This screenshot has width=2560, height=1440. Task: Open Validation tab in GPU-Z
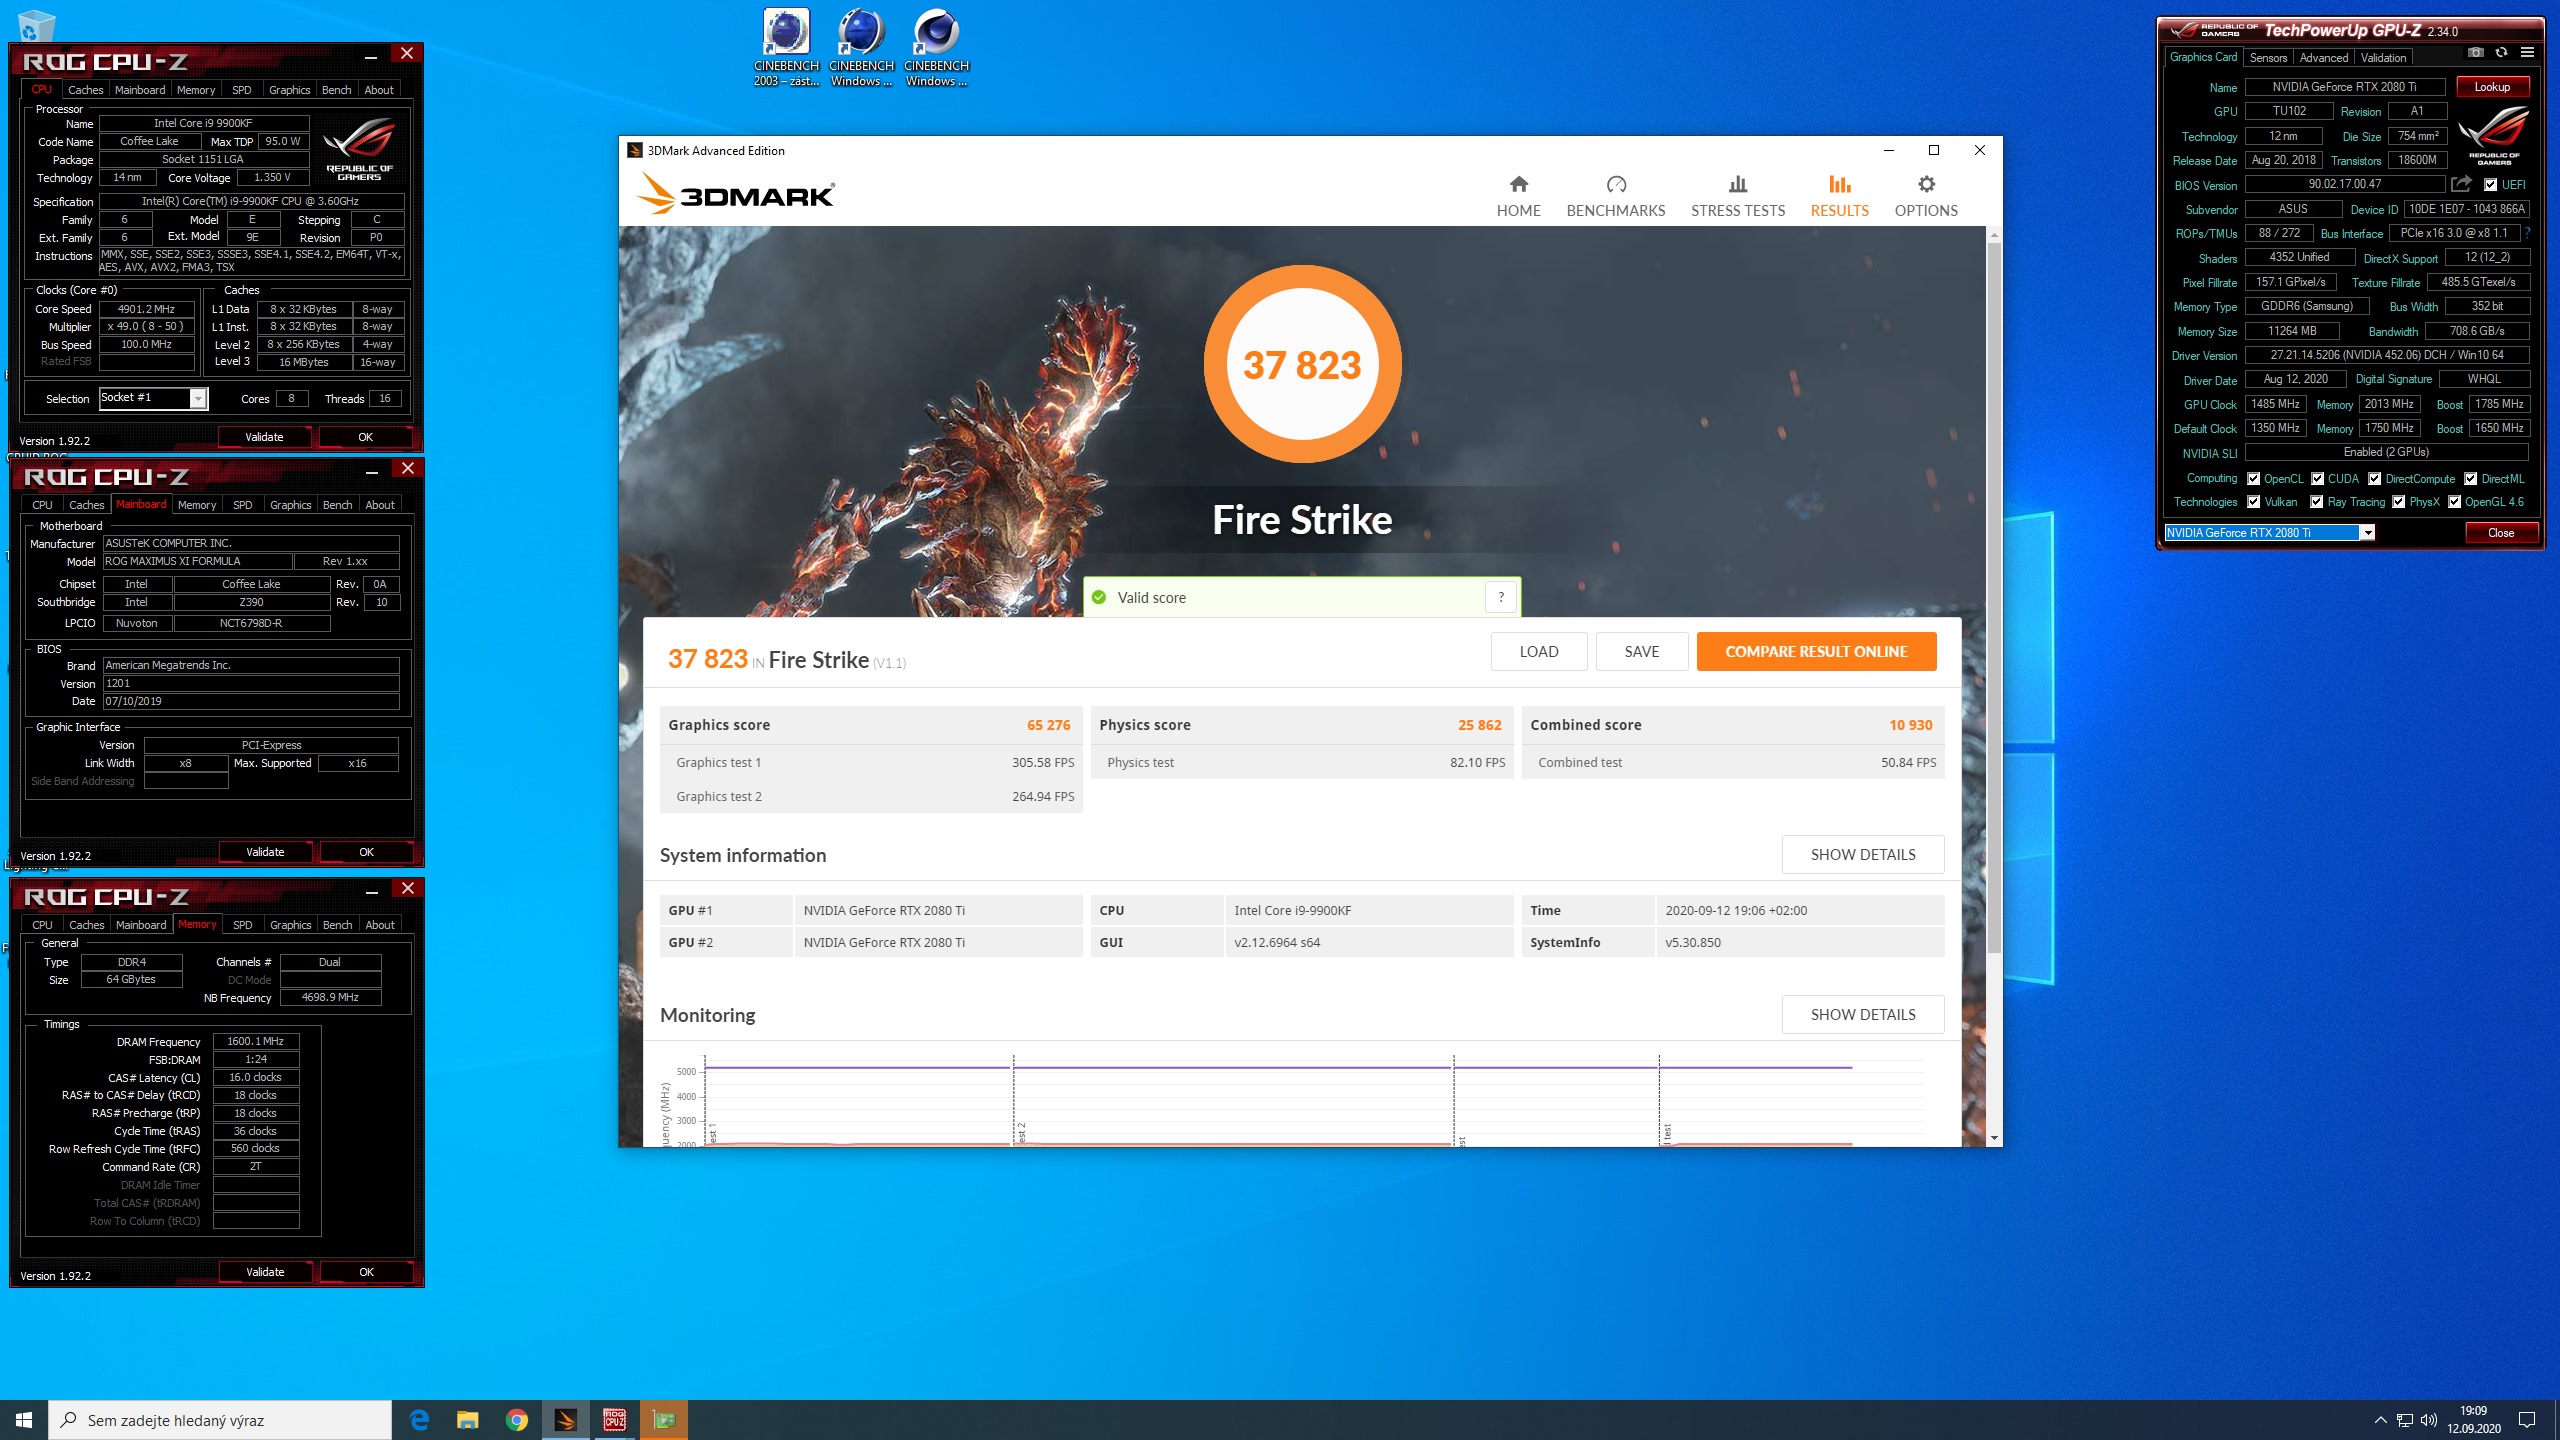2383,58
